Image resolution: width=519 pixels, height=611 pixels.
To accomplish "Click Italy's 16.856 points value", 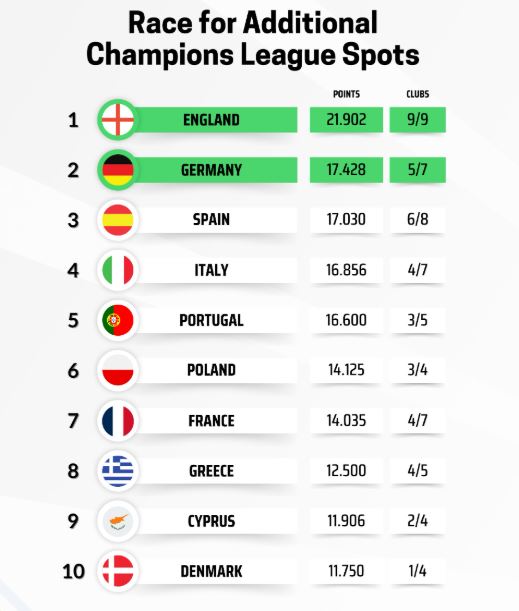I will click(x=346, y=270).
